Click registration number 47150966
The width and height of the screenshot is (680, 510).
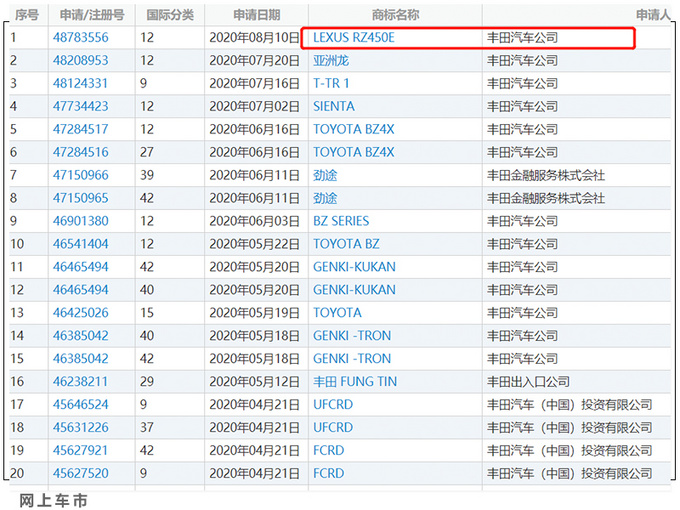(81, 175)
